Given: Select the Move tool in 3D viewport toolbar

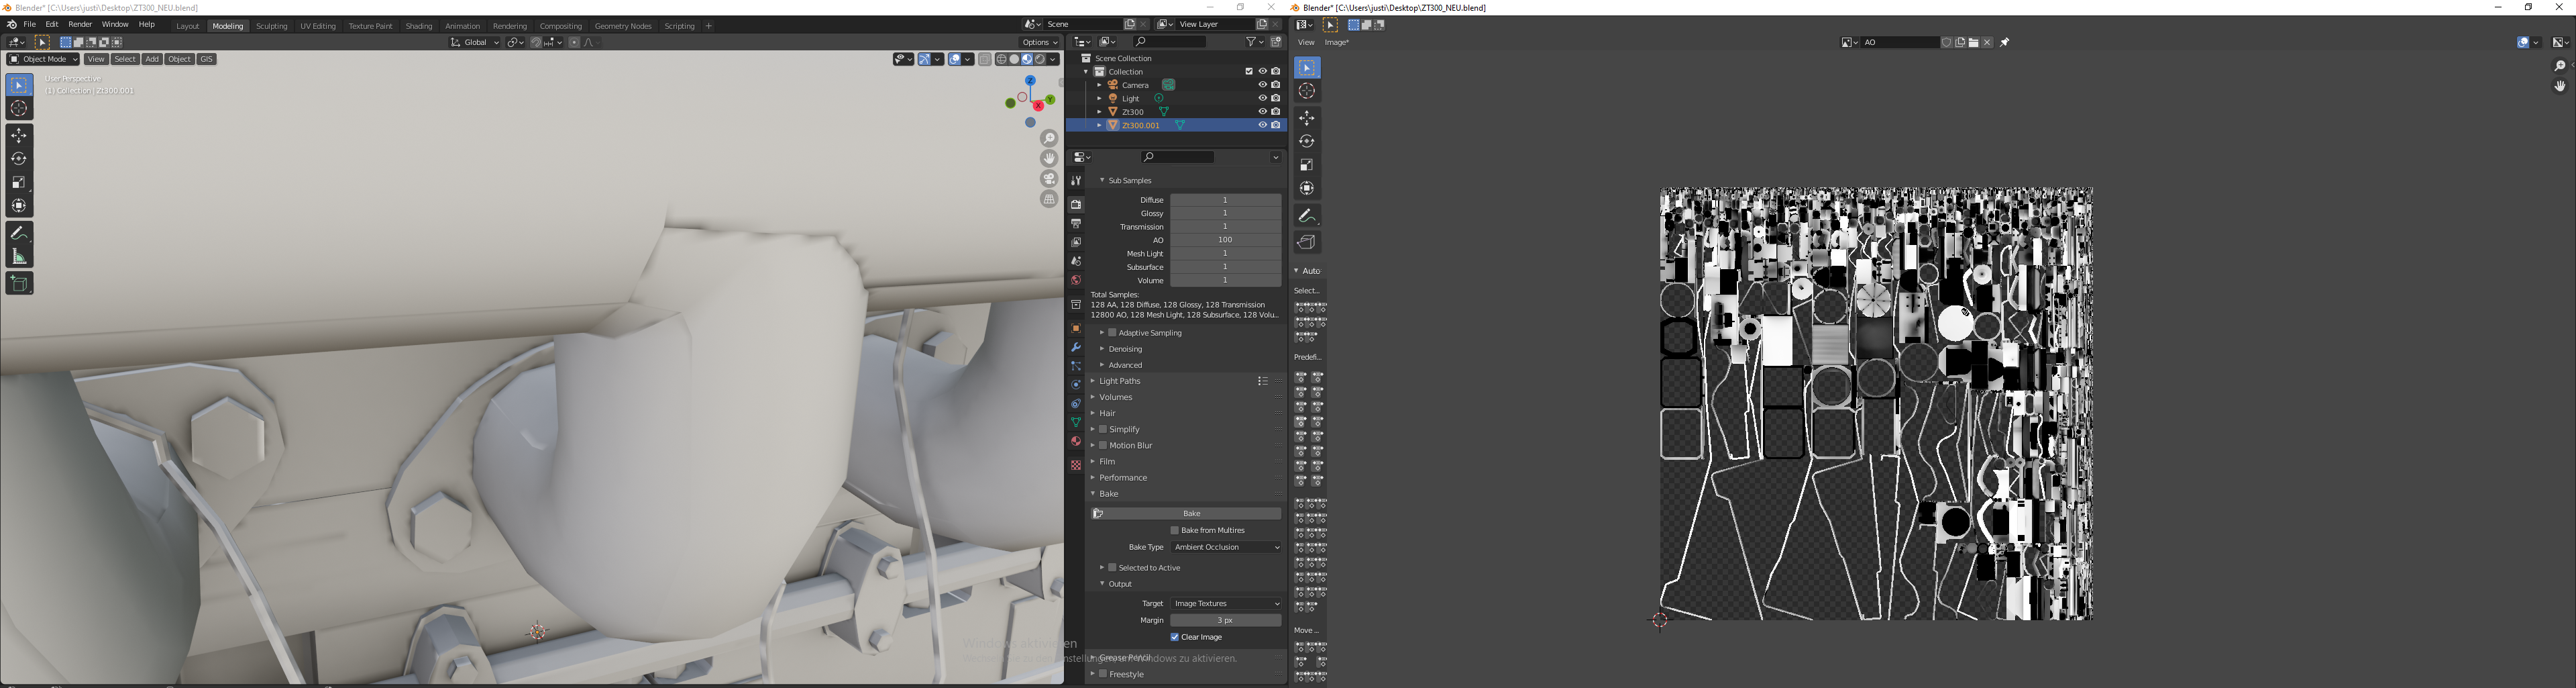Looking at the screenshot, I should point(19,135).
